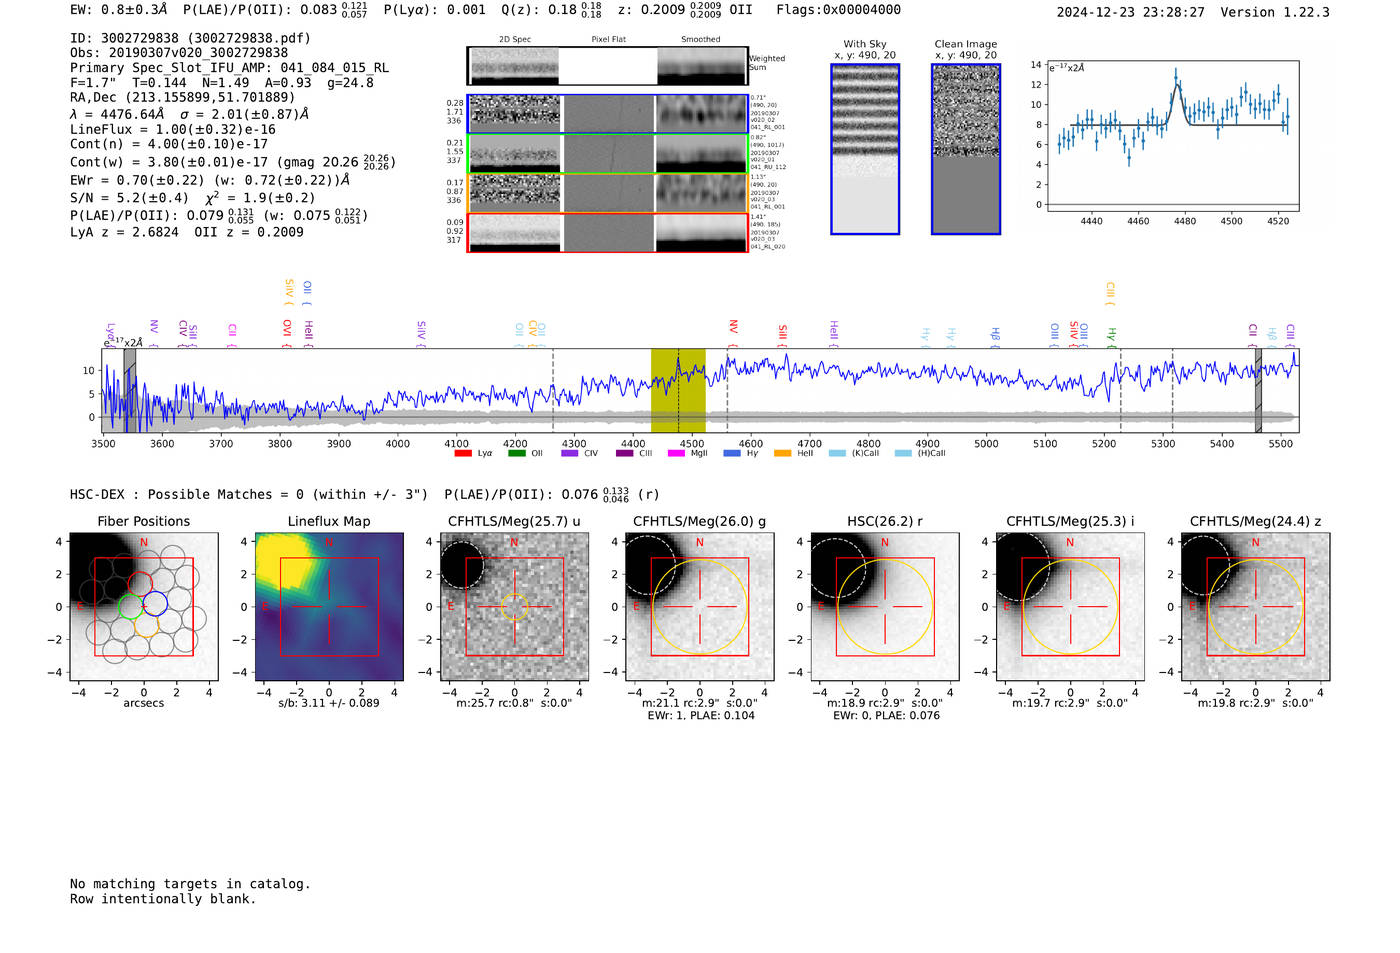Screen dimensions: 1400x953
Task: Select the CFHTLS/Meg(25.3) i image
Action: (1070, 606)
